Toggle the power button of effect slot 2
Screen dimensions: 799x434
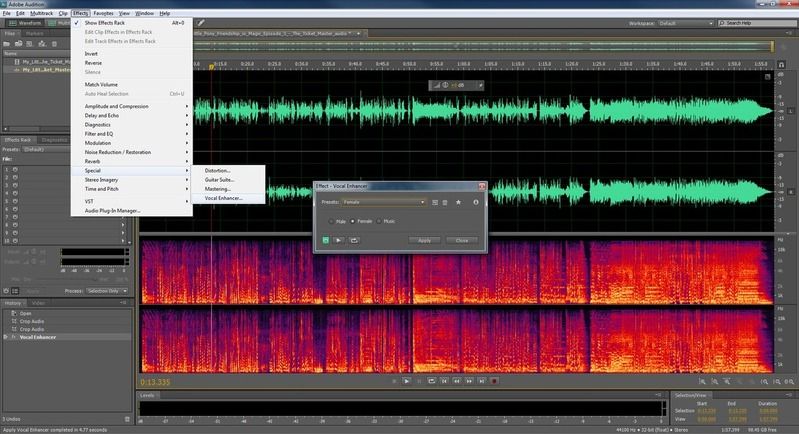[x=15, y=178]
